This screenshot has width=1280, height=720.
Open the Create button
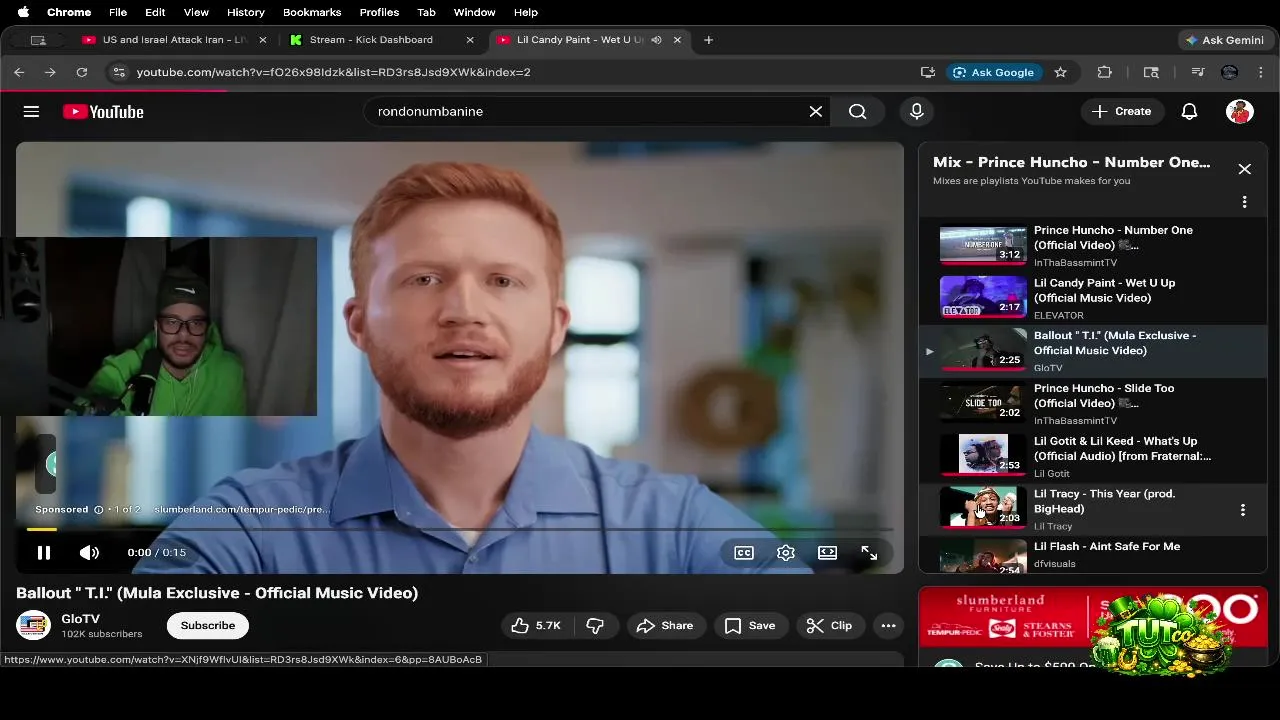pos(1122,112)
